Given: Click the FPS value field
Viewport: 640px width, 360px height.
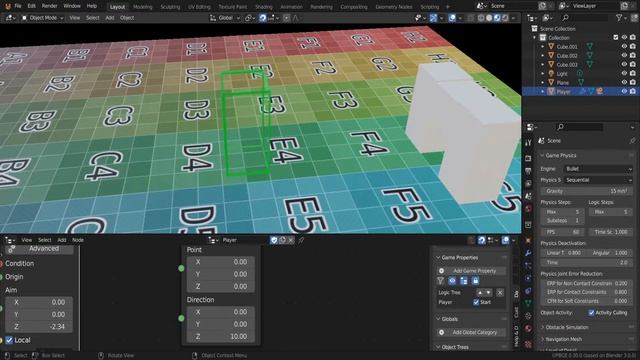Looking at the screenshot, I should (x=562, y=232).
